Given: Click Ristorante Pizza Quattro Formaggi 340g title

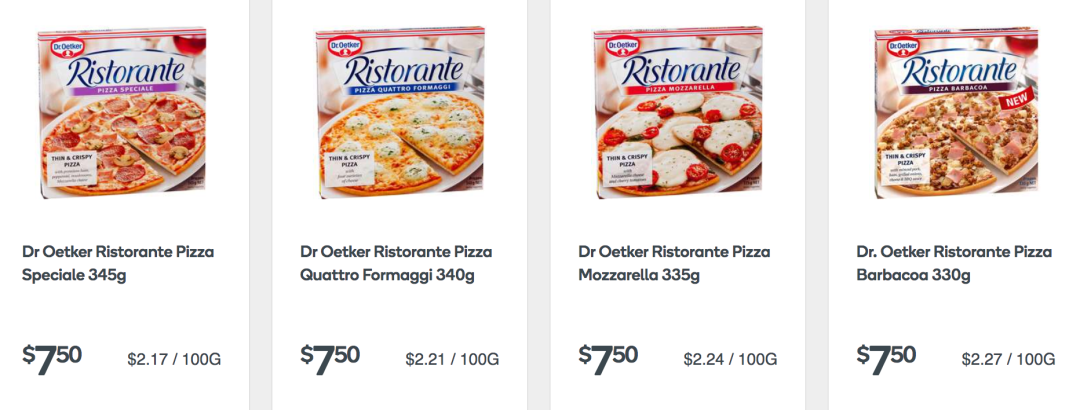Looking at the screenshot, I should pyautogui.click(x=396, y=264).
